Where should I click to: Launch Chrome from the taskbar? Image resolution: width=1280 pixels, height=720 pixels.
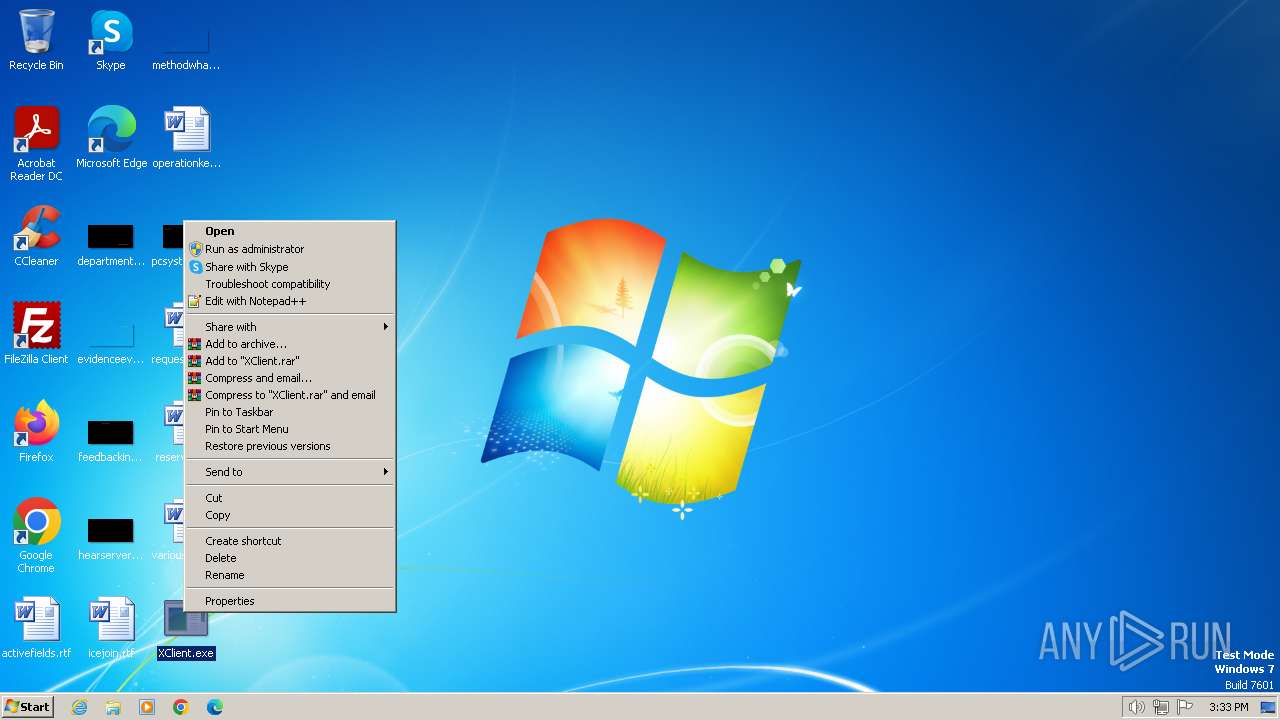[181, 707]
